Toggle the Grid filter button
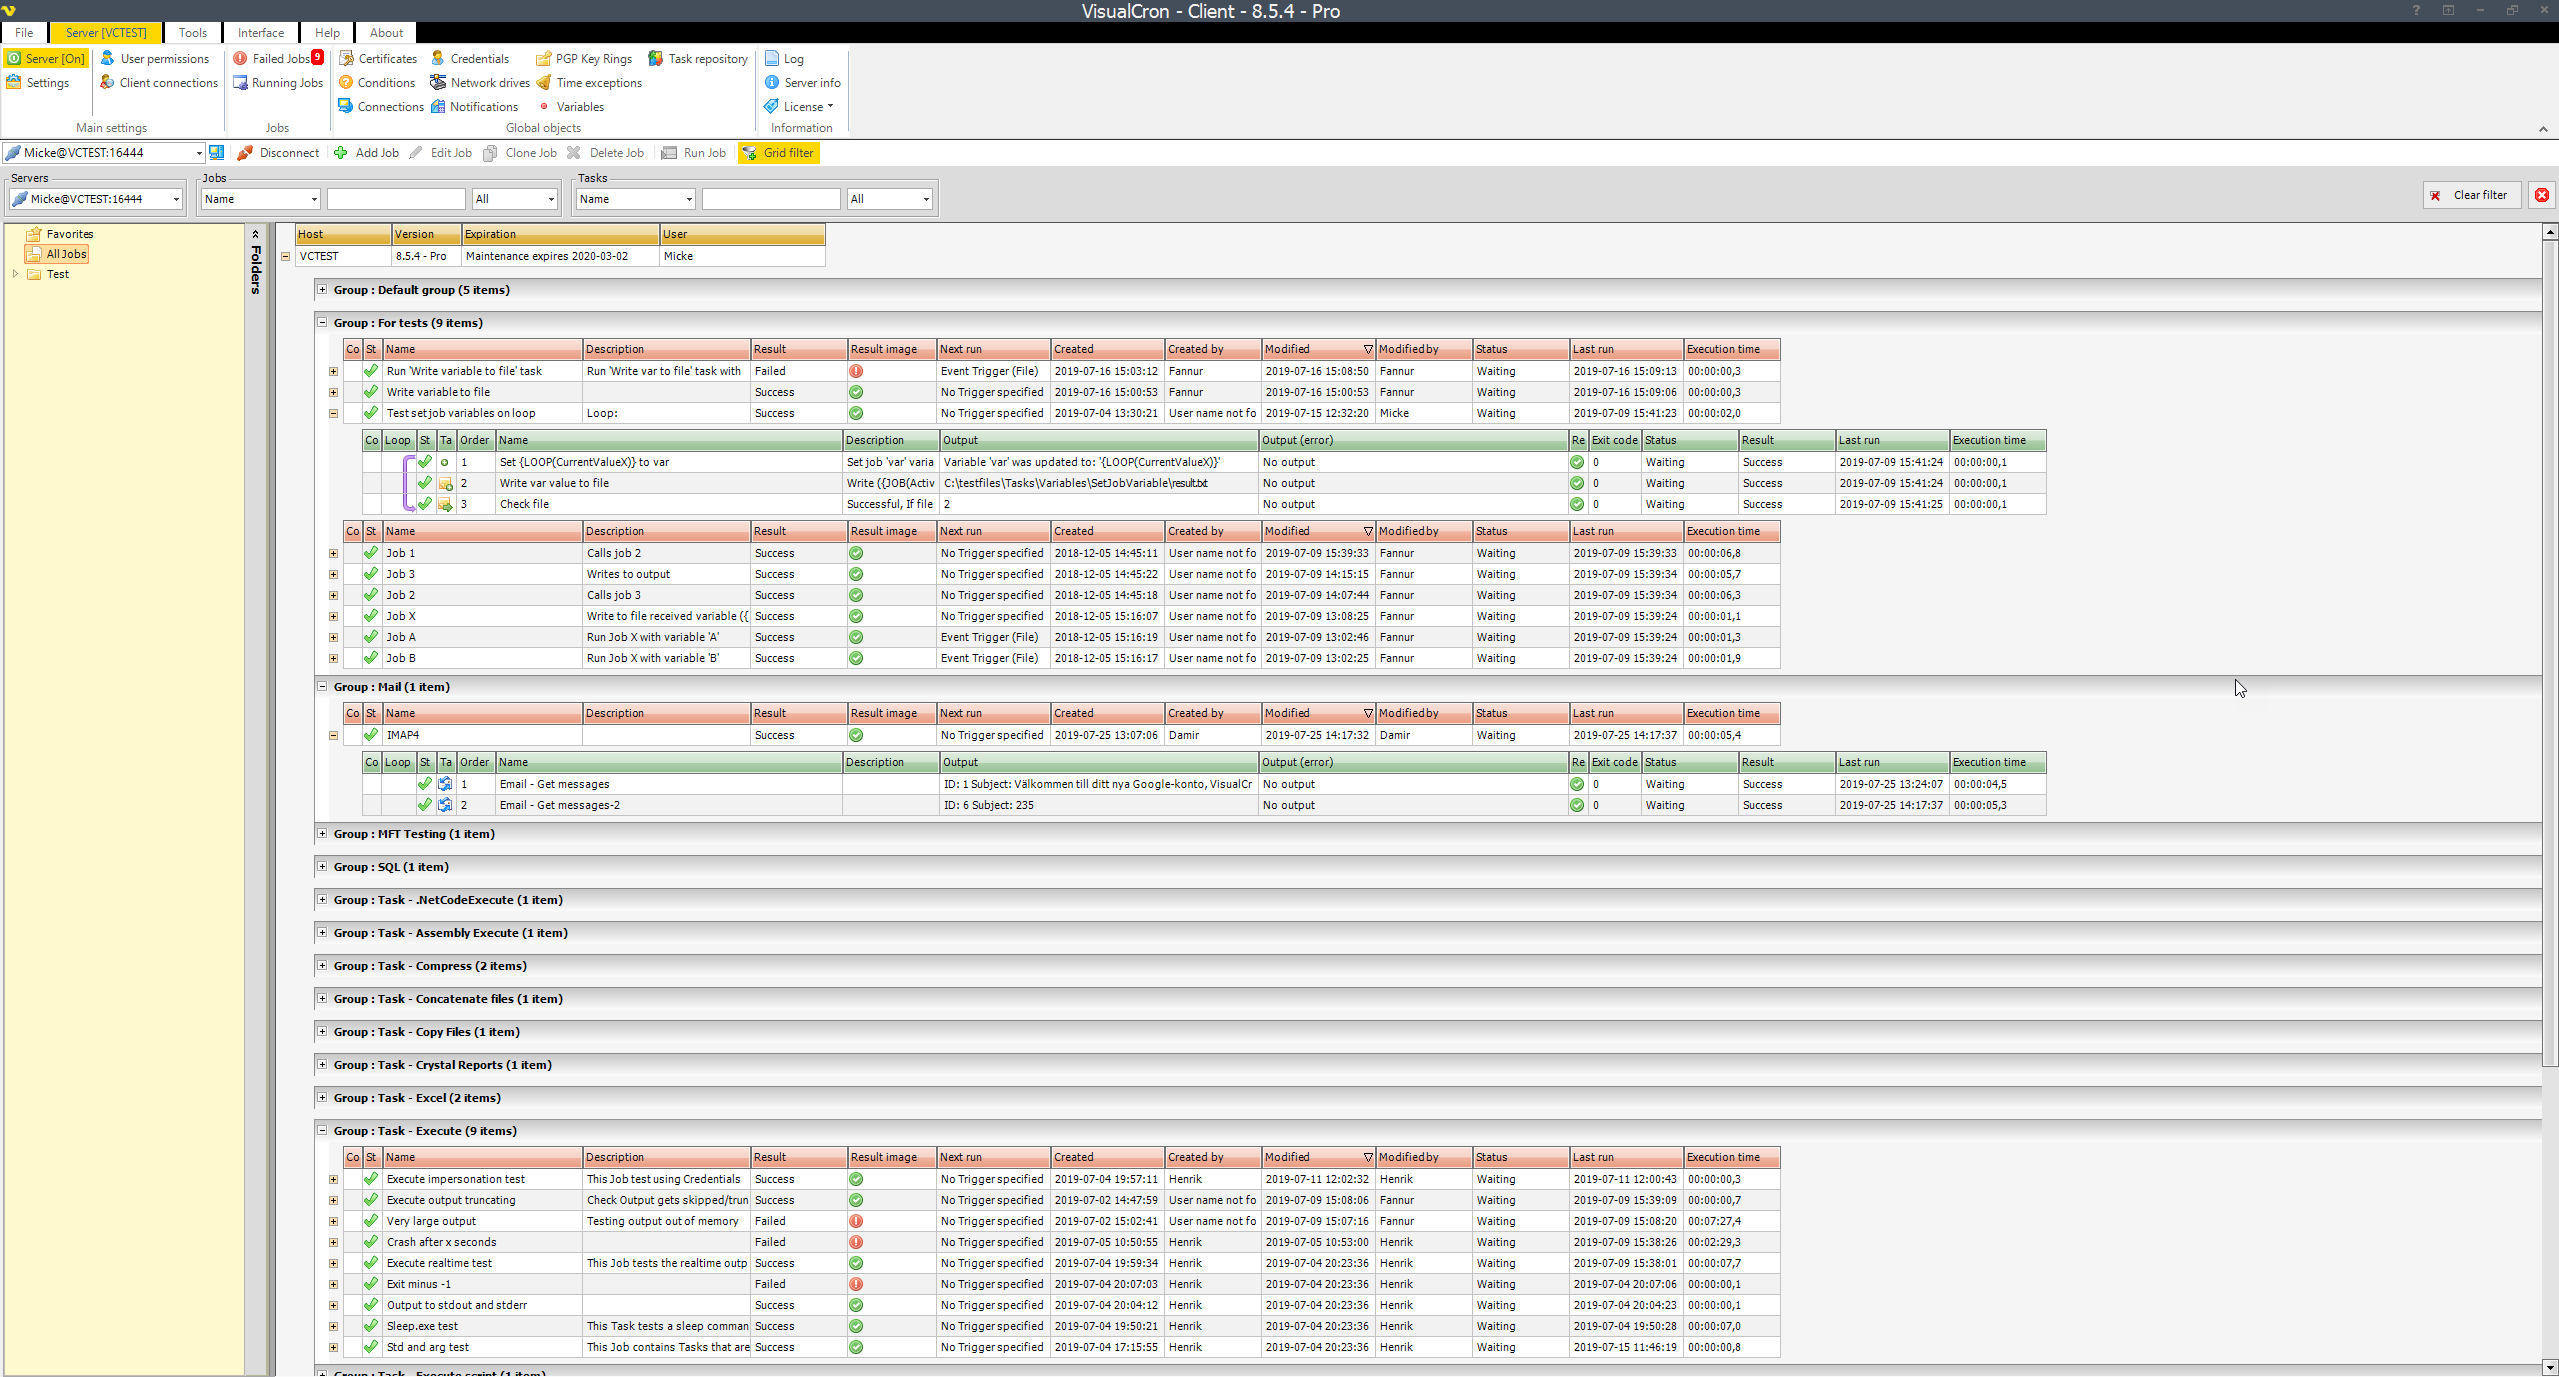 tap(778, 153)
